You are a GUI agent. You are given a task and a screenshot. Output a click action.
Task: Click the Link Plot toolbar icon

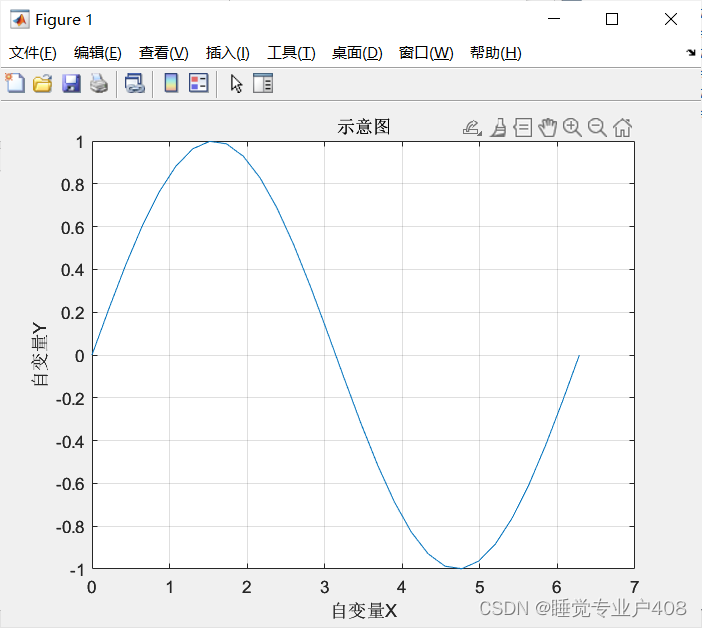tap(134, 84)
